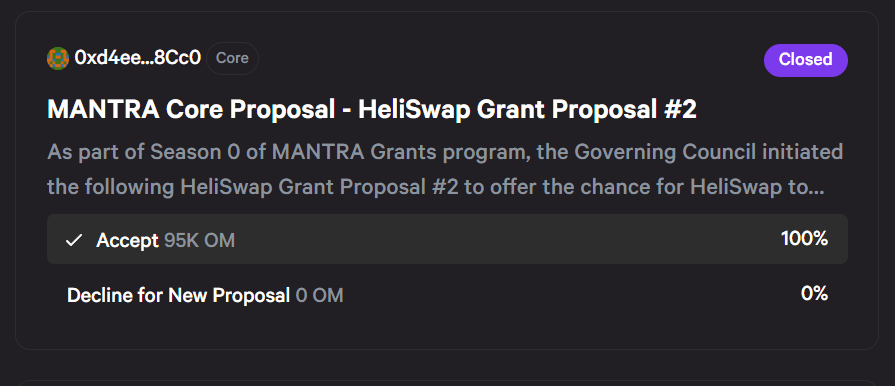Click the 0% result for Decline
Image resolution: width=895 pixels, height=386 pixels.
[814, 293]
